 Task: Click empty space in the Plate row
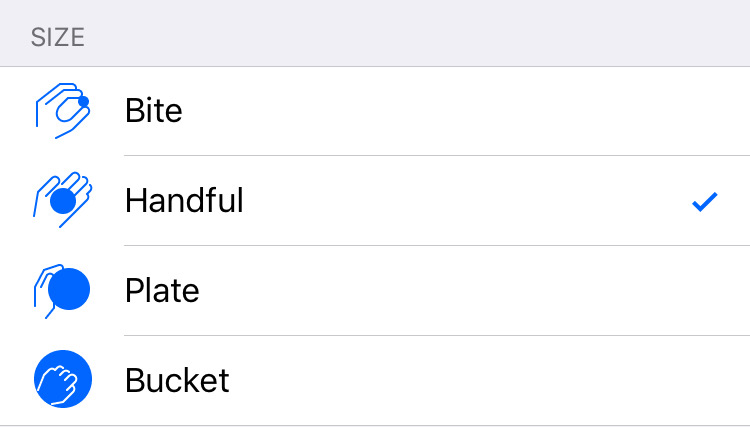pyautogui.click(x=454, y=290)
